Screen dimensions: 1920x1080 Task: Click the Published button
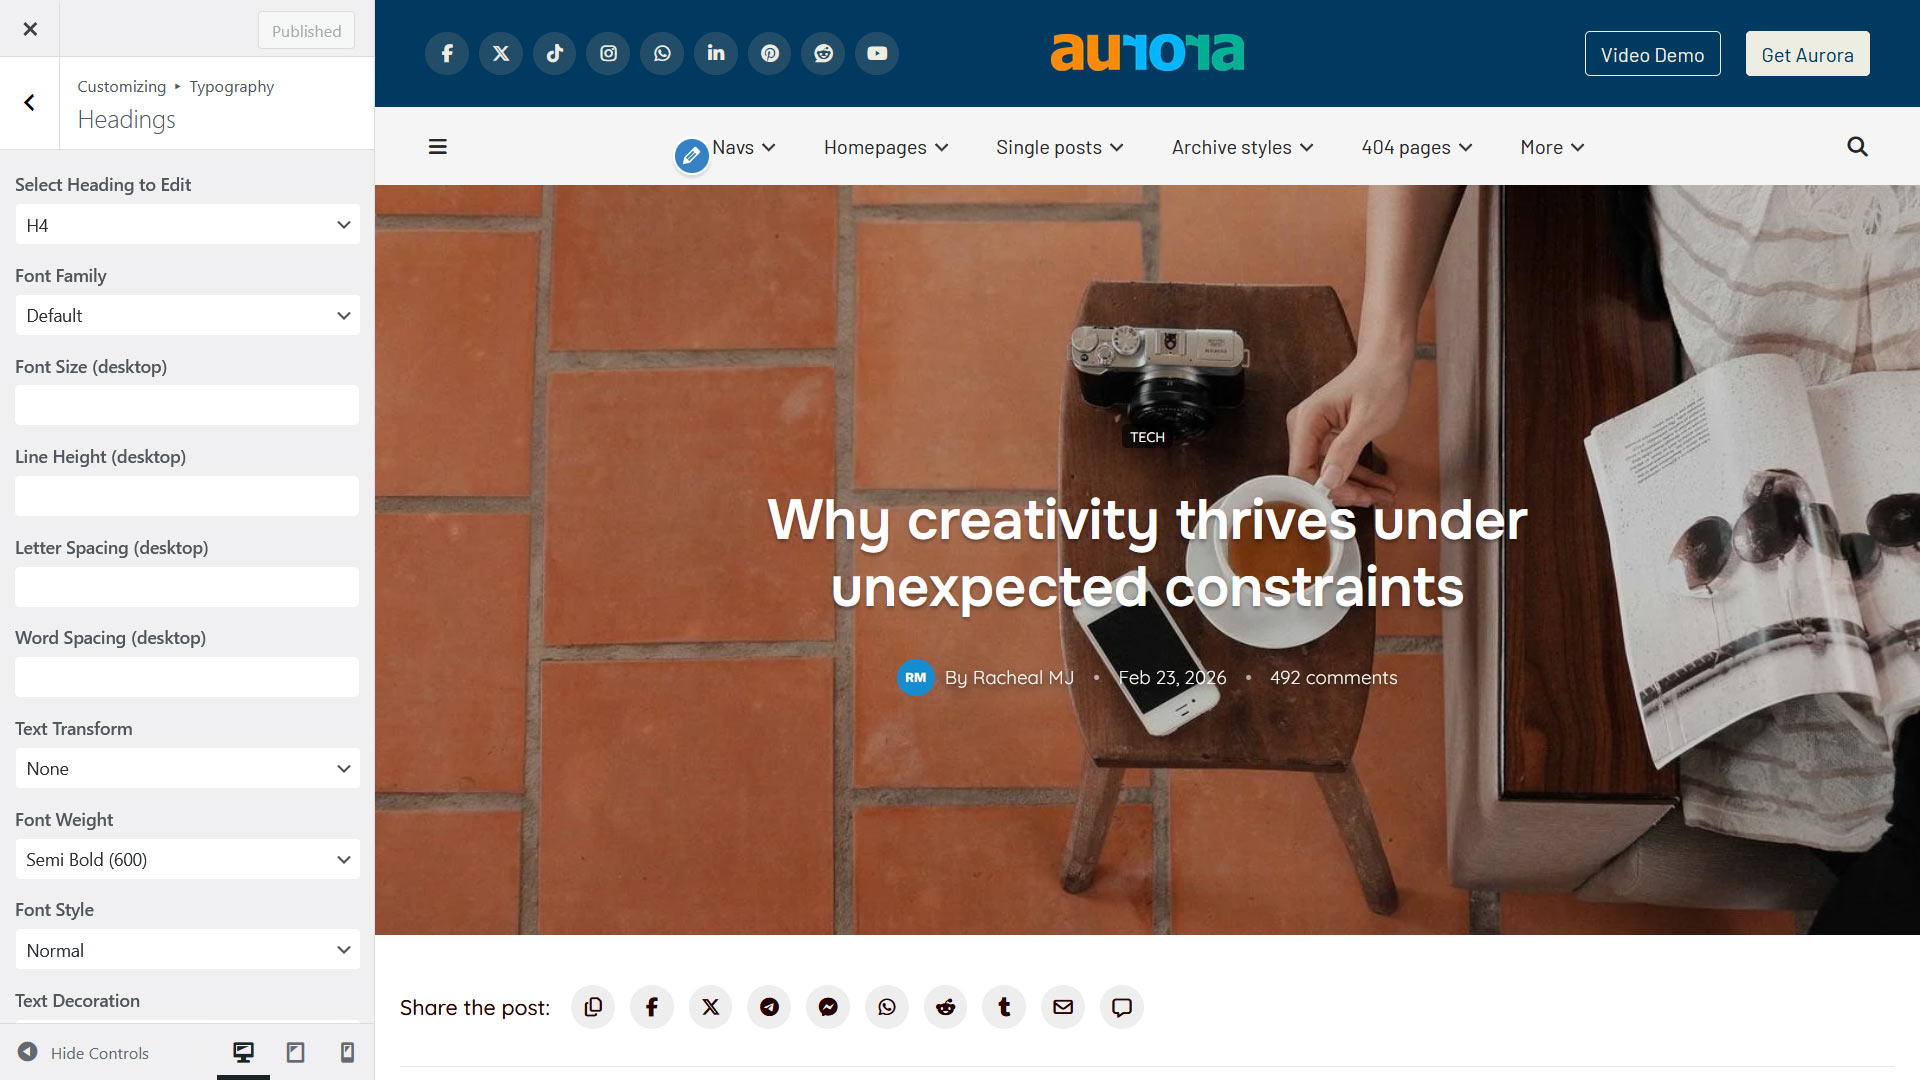pyautogui.click(x=306, y=30)
